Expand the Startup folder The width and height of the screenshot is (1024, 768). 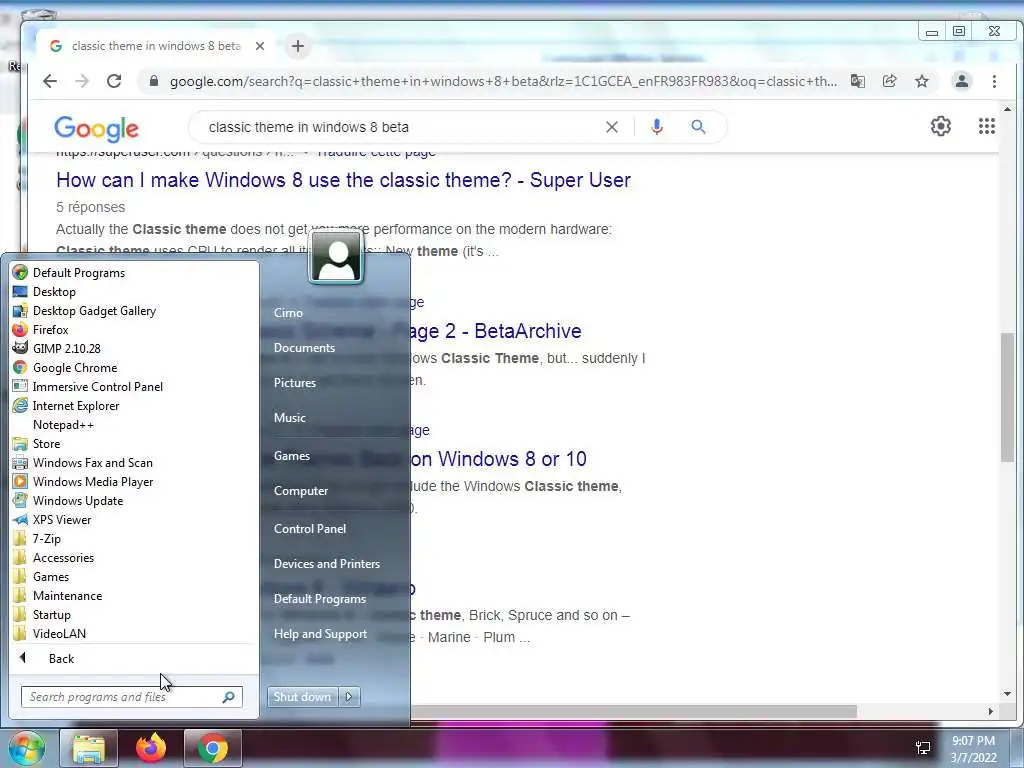tap(52, 614)
